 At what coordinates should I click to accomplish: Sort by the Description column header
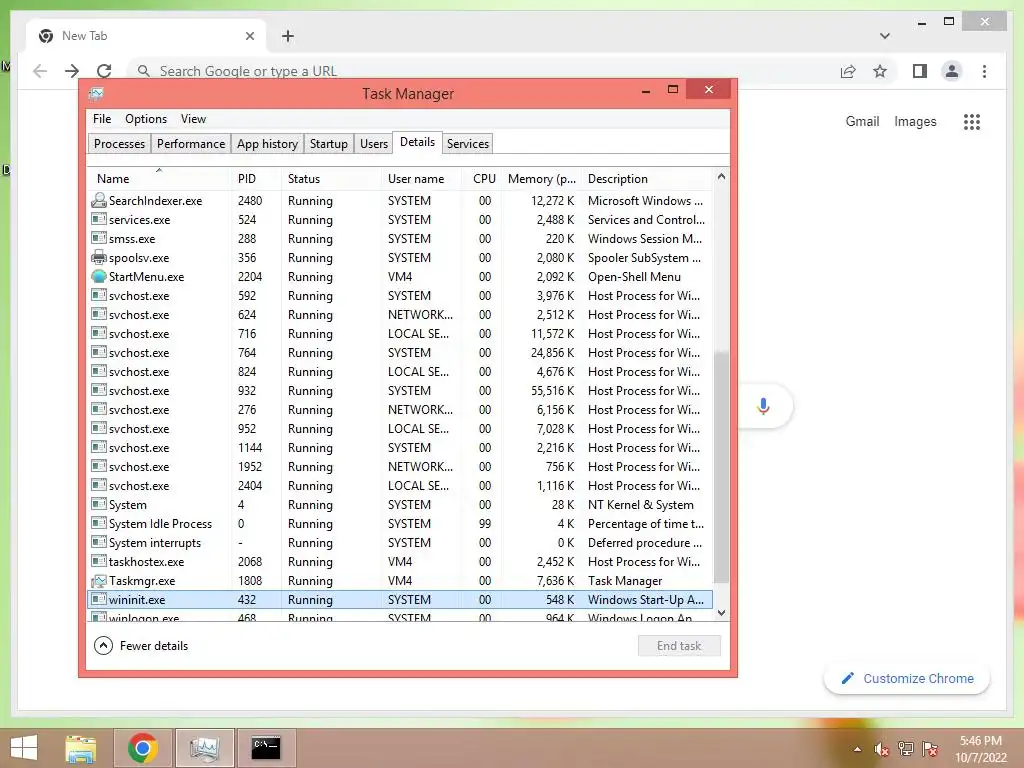[x=647, y=178]
